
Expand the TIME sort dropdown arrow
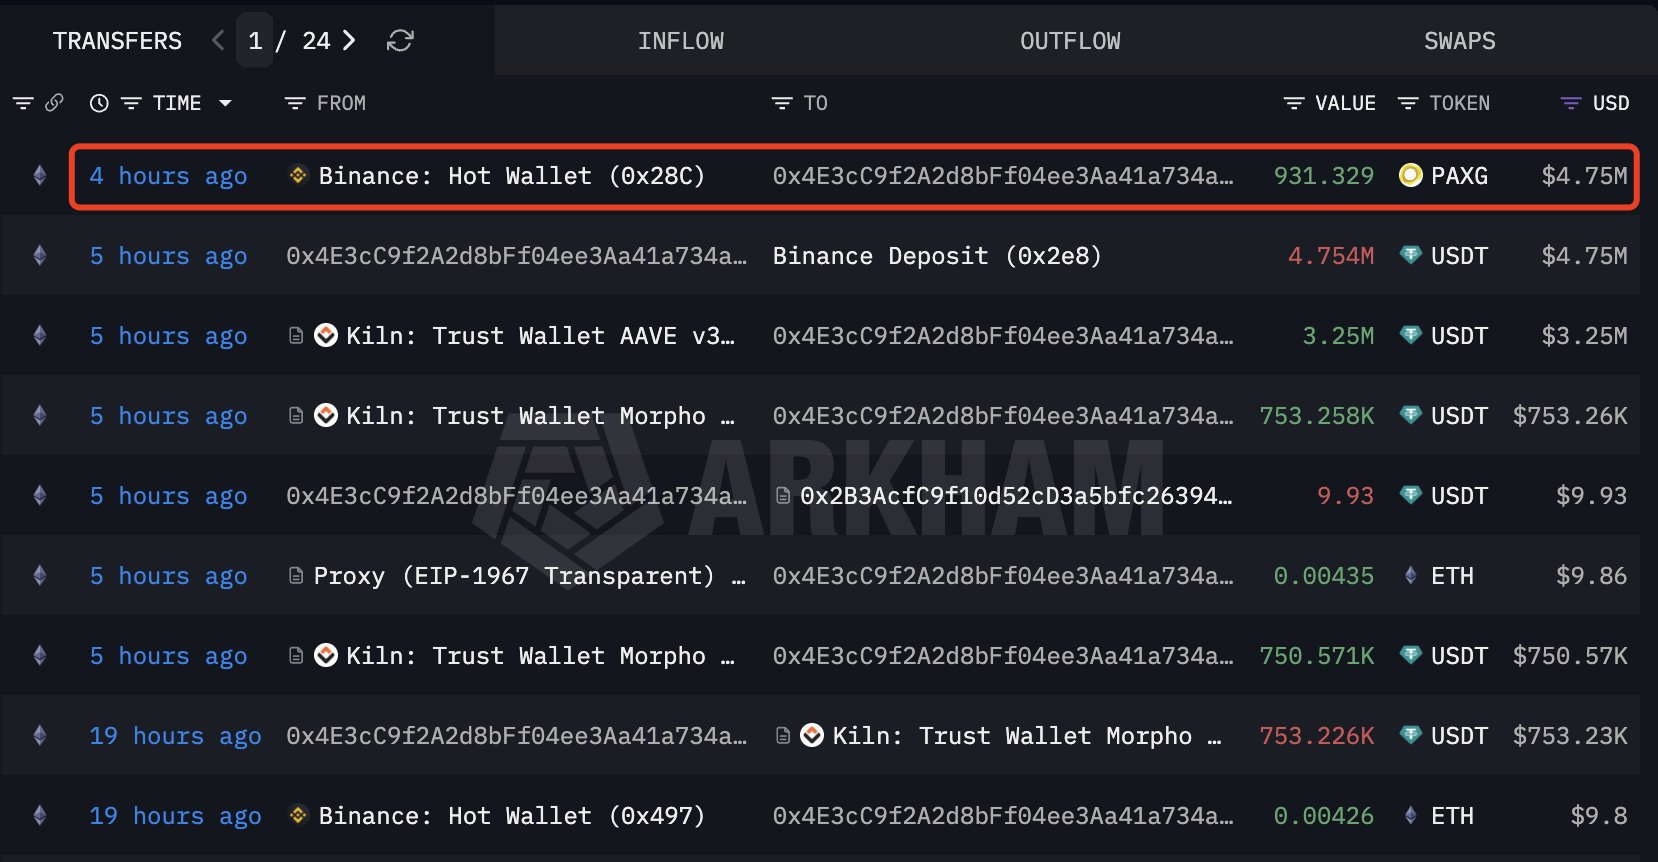225,103
